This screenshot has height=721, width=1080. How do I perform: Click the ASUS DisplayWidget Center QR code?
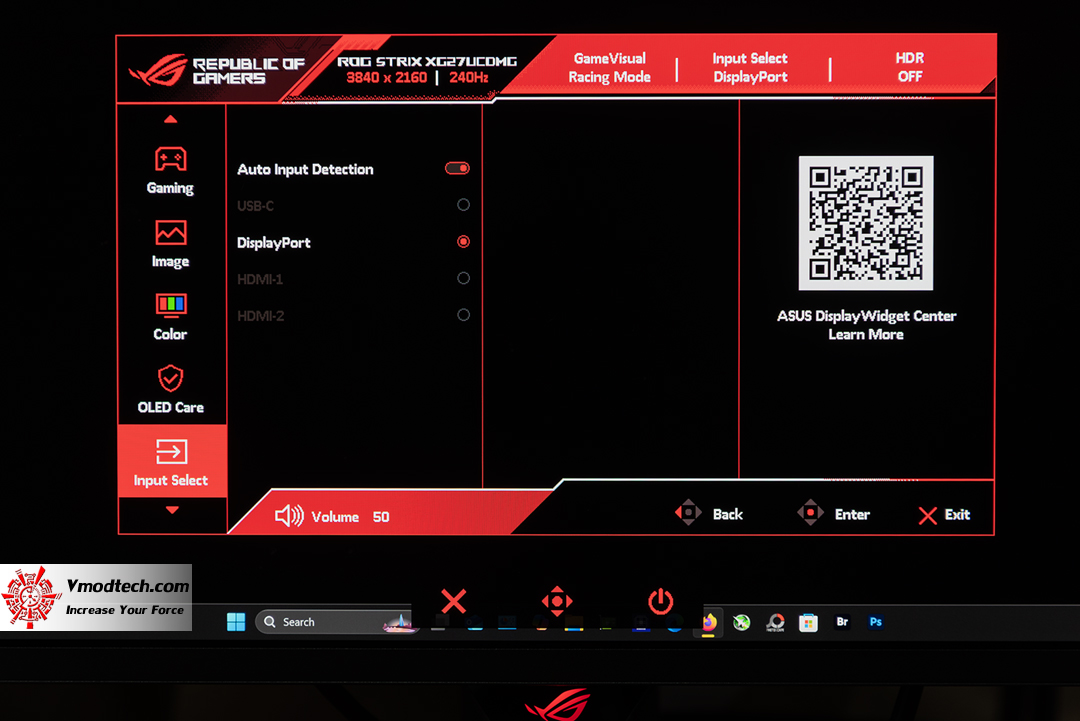pyautogui.click(x=866, y=223)
